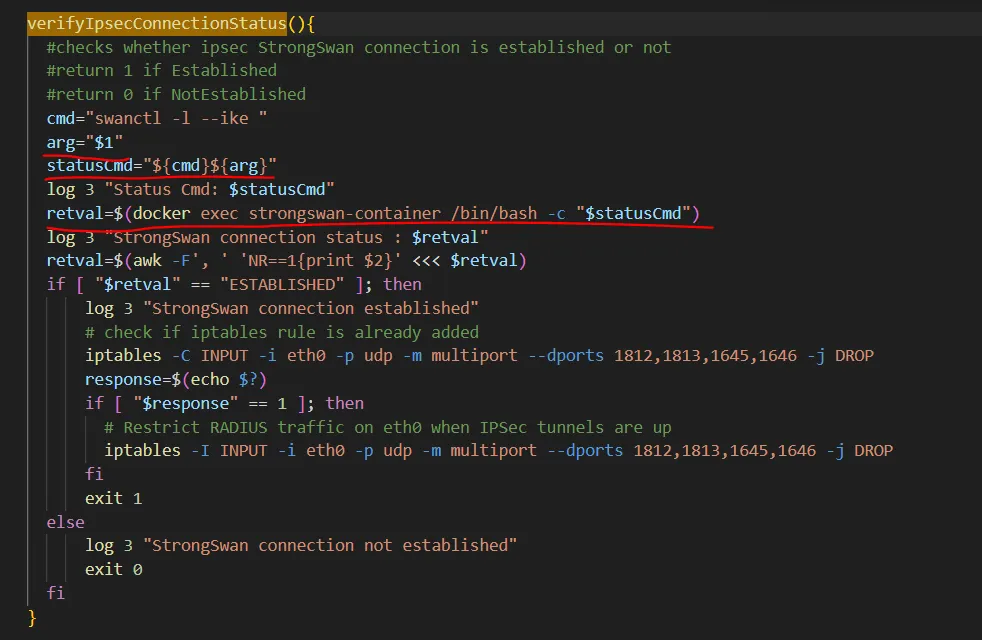The width and height of the screenshot is (982, 640).
Task: Click the 'StrongSwan connection not established' log message
Action: click(x=330, y=545)
